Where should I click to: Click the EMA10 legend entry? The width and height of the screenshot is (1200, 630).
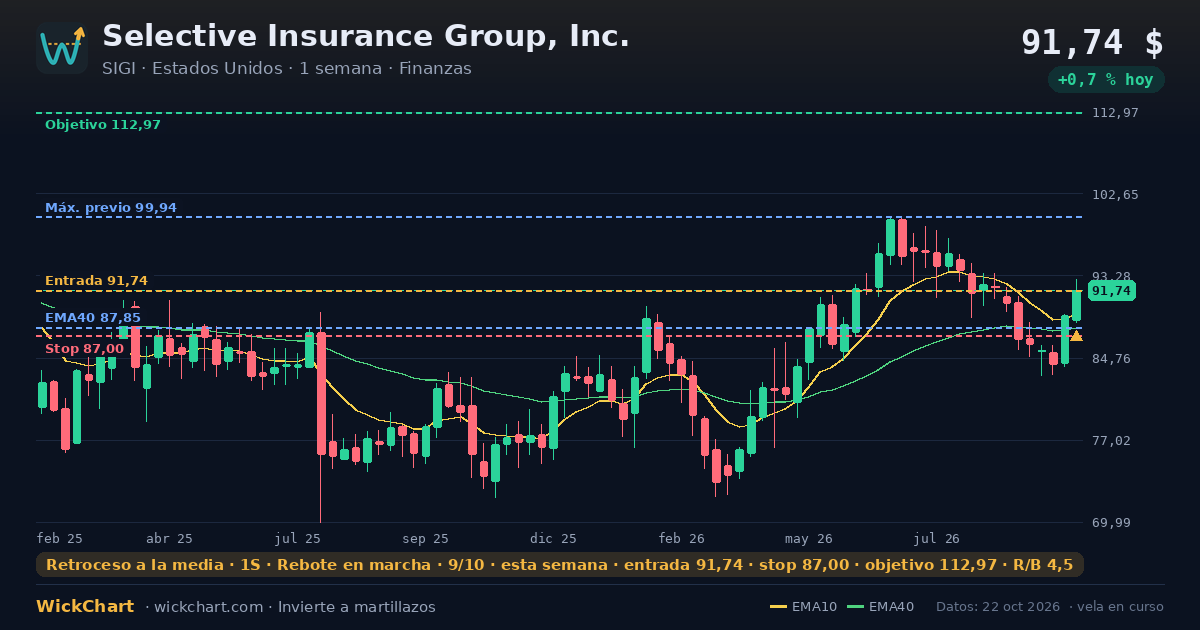coord(804,607)
